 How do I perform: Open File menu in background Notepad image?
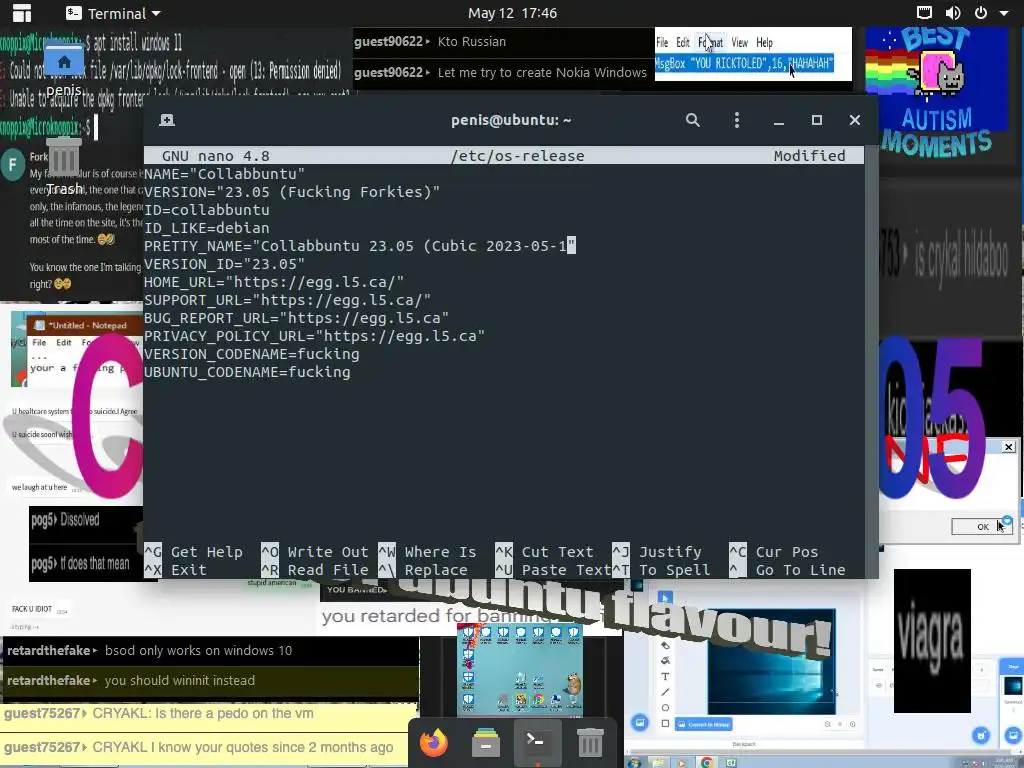(x=662, y=42)
